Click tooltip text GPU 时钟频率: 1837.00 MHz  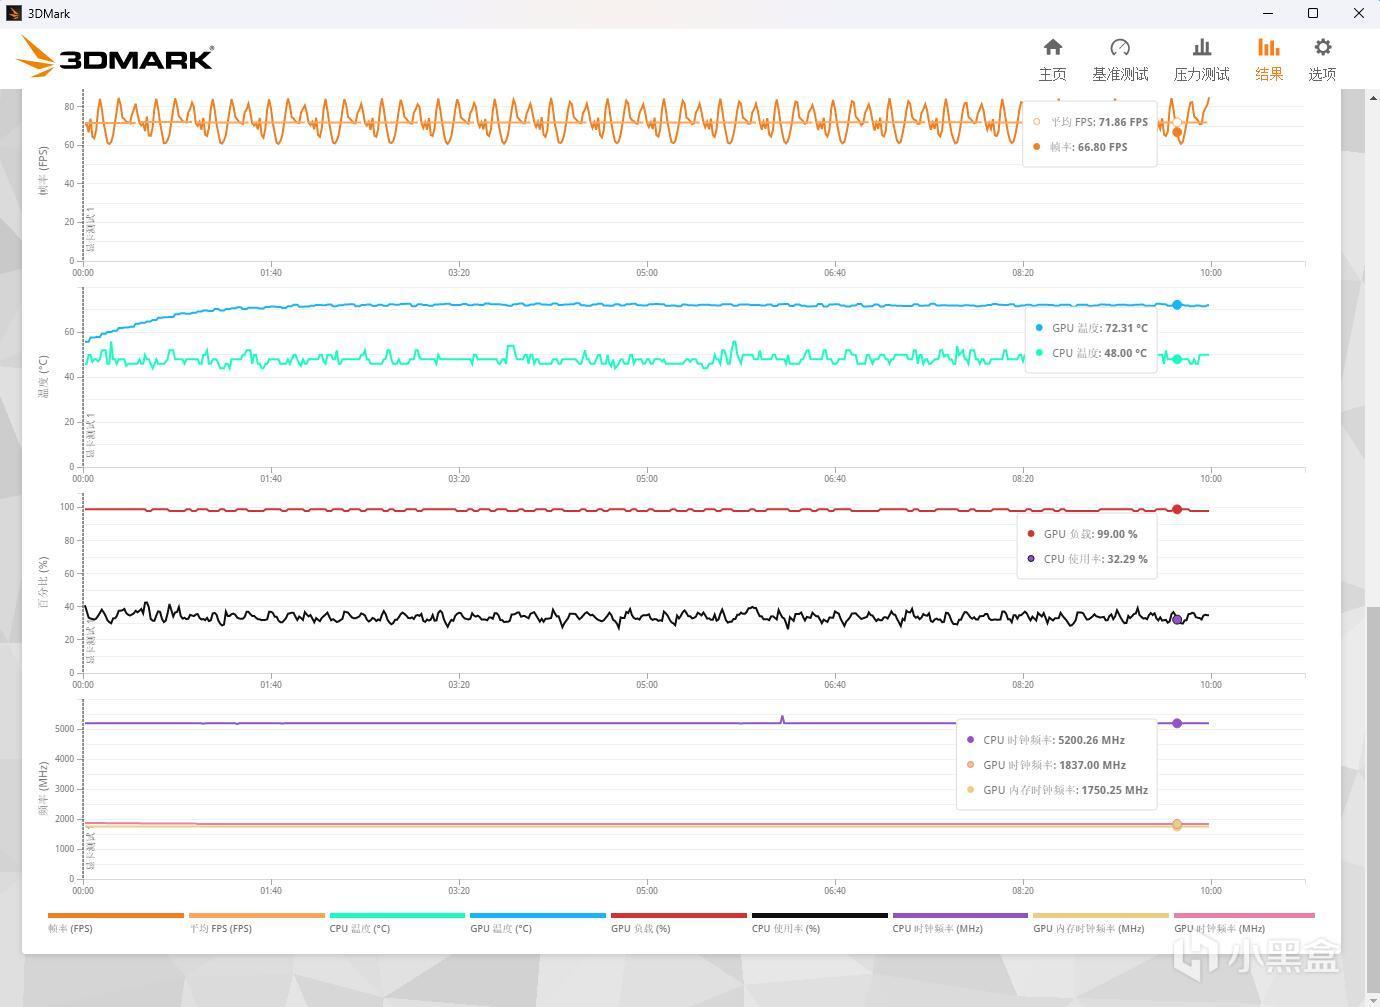[x=1055, y=765]
